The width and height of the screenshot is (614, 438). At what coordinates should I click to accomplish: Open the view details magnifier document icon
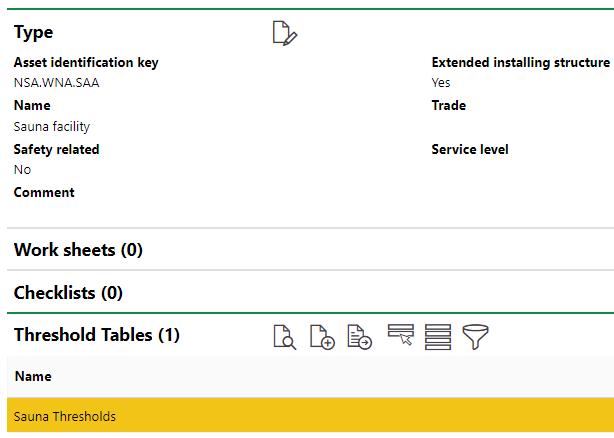[285, 336]
